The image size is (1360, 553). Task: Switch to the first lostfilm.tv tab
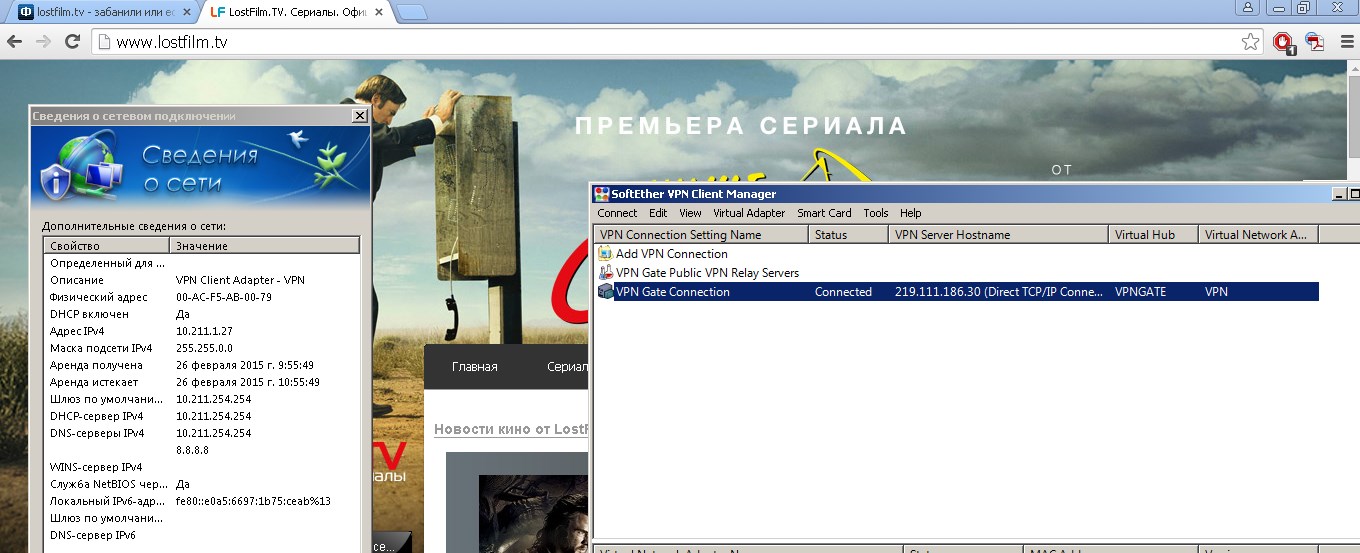click(103, 12)
